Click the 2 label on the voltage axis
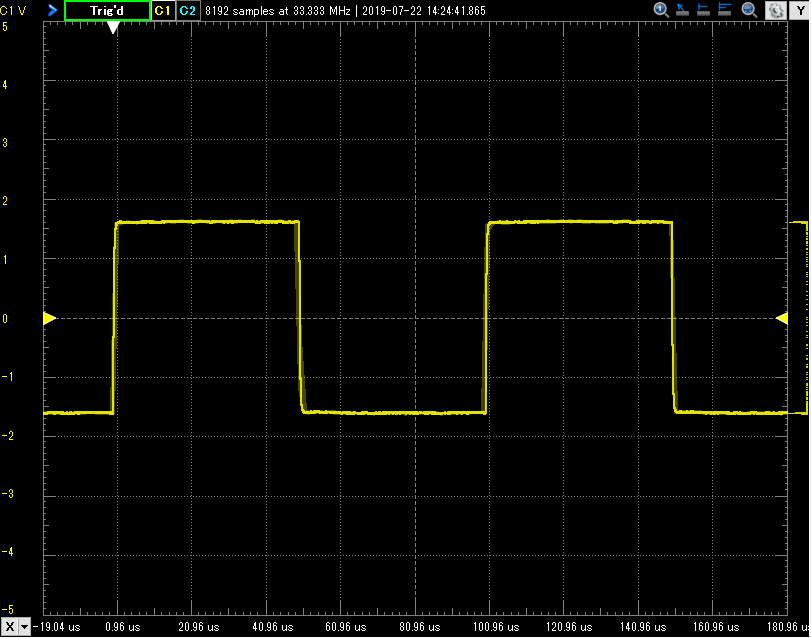 tap(5, 201)
